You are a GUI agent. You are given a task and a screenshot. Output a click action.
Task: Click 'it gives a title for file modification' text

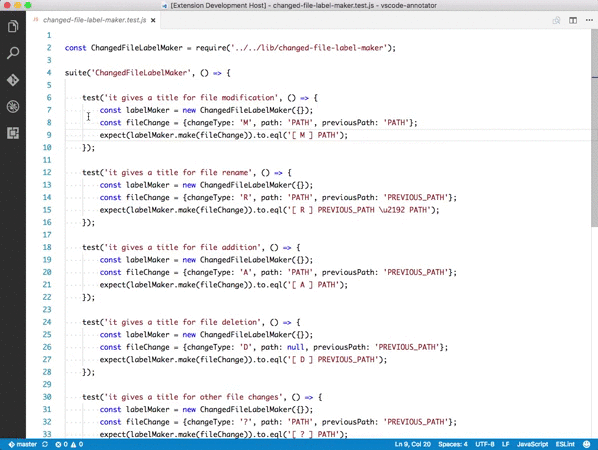pos(191,98)
